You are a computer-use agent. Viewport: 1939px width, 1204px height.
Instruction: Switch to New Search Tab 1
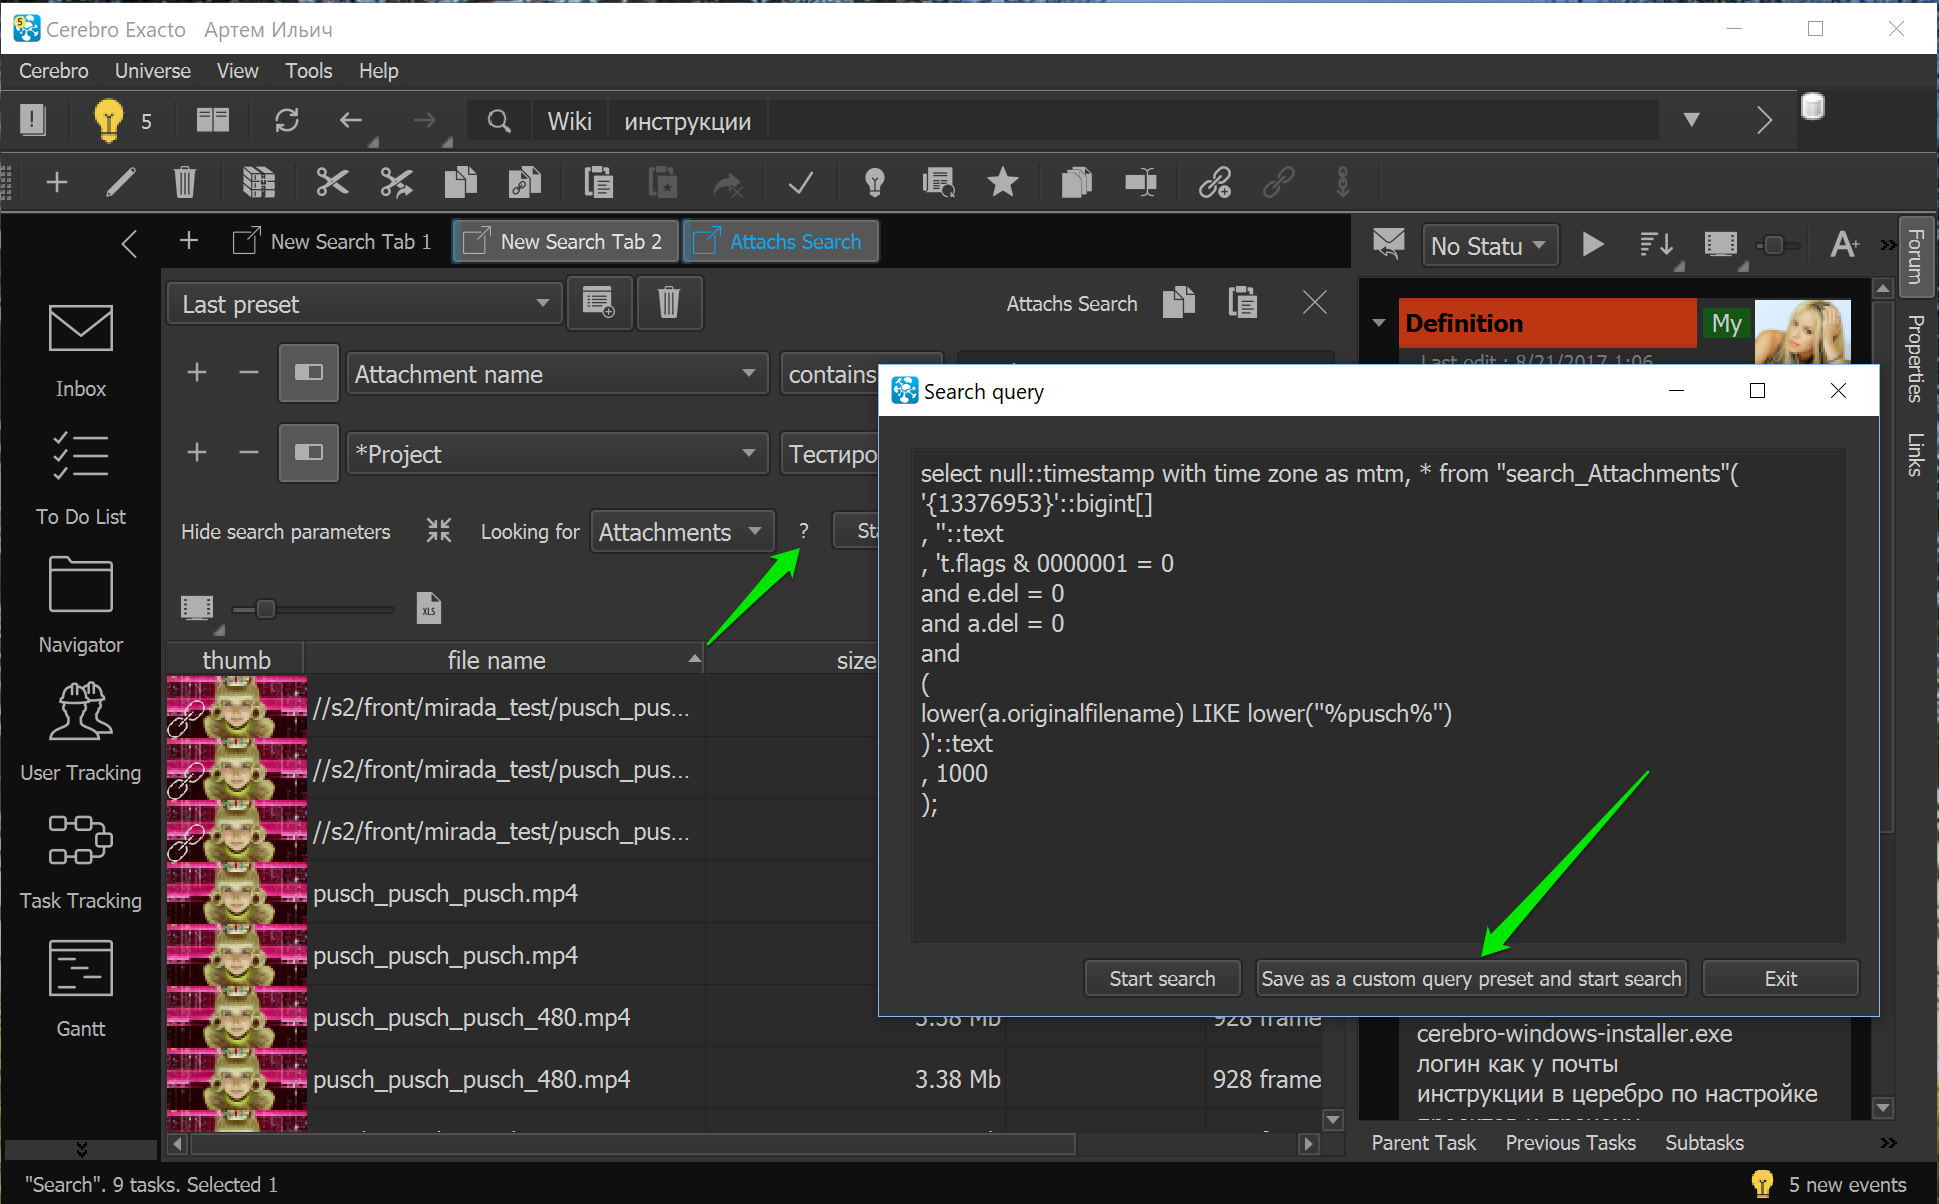tap(332, 242)
